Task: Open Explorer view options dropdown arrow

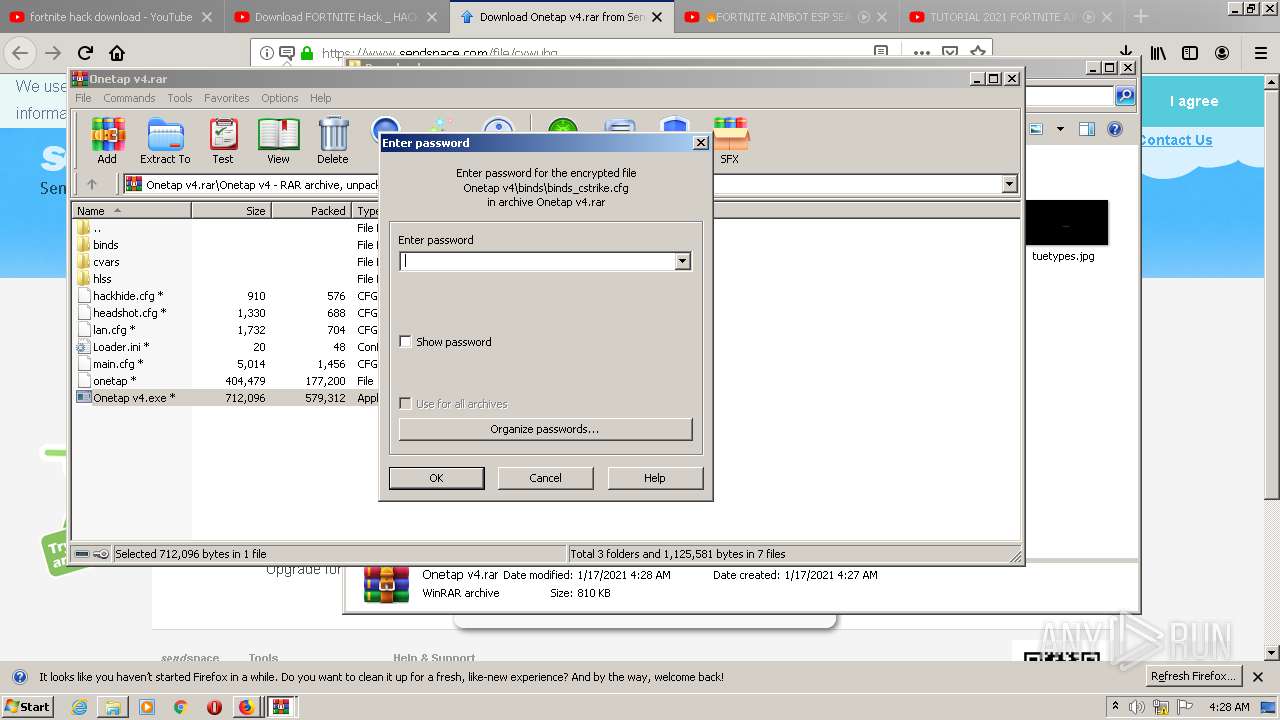Action: tap(1060, 129)
